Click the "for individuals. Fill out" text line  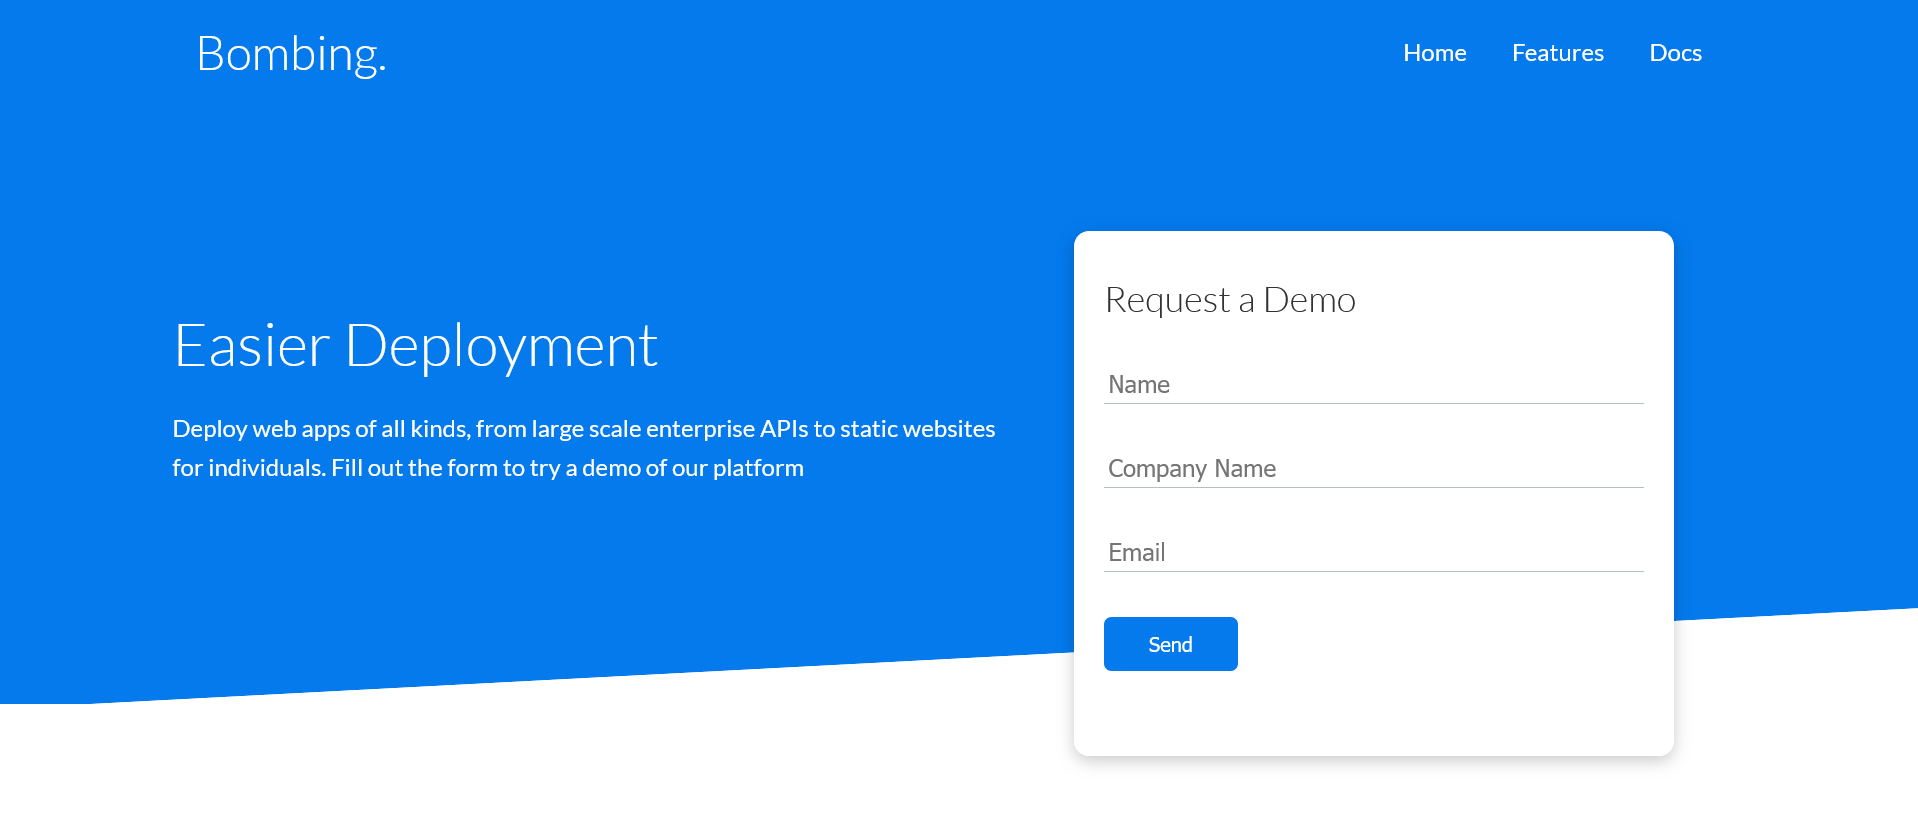(487, 468)
